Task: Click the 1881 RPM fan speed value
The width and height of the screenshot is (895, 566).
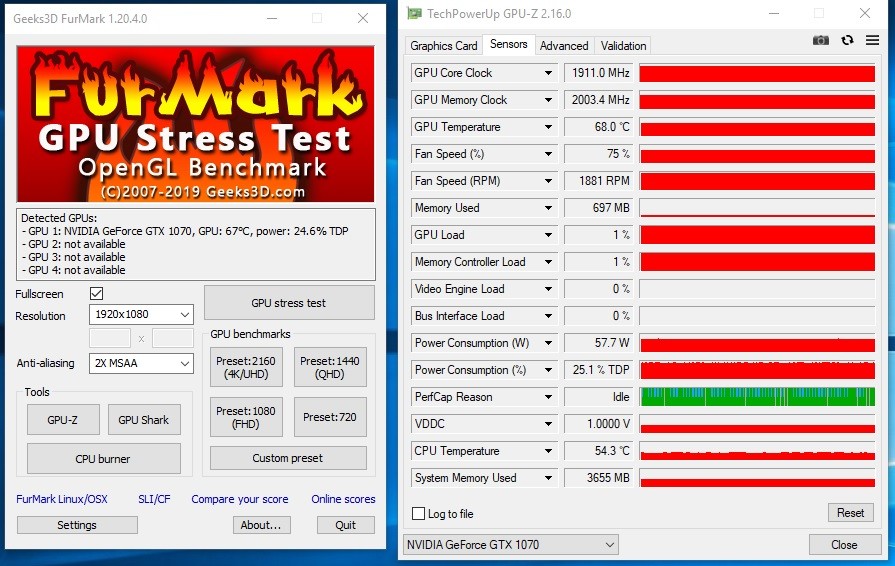Action: pyautogui.click(x=599, y=181)
